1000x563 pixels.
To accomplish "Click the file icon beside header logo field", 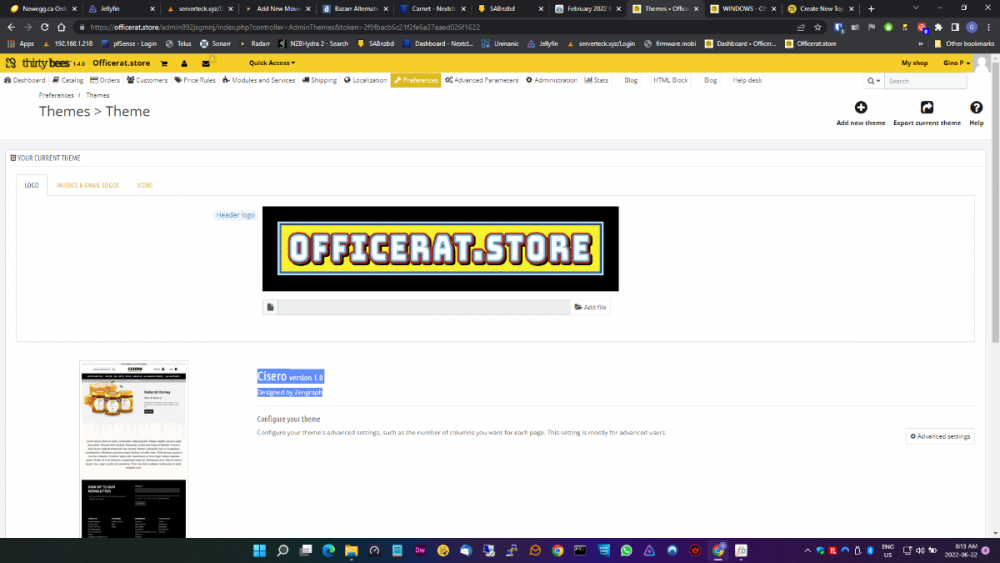I will (x=270, y=307).
